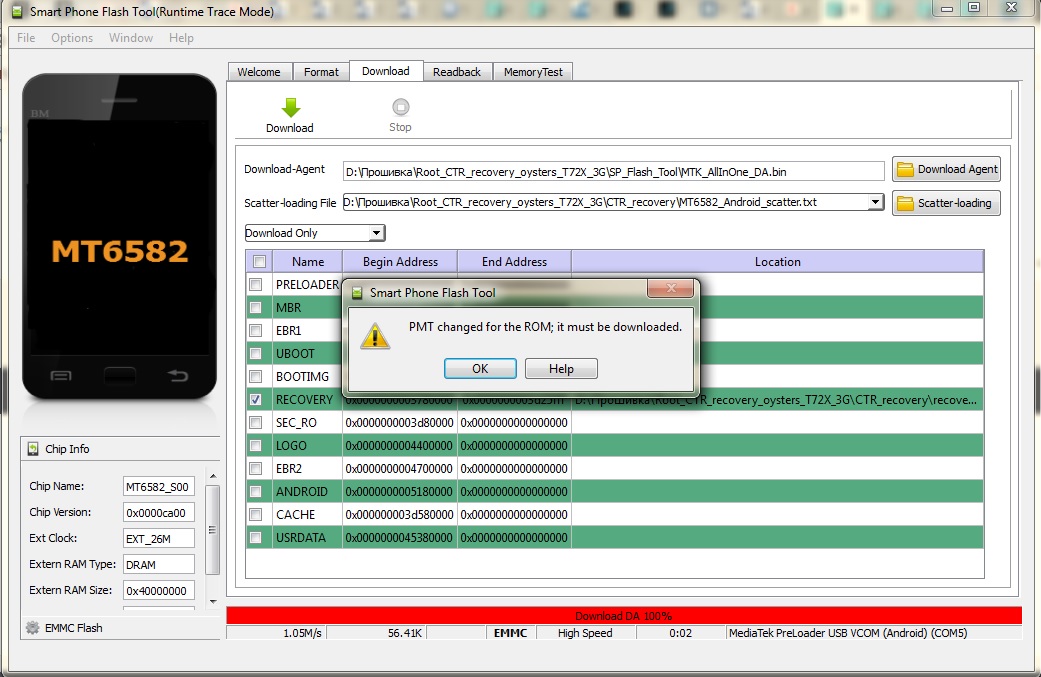Viewport: 1041px width, 677px height.
Task: Close the Smart Phone Flash Tool dialog
Action: click(670, 290)
